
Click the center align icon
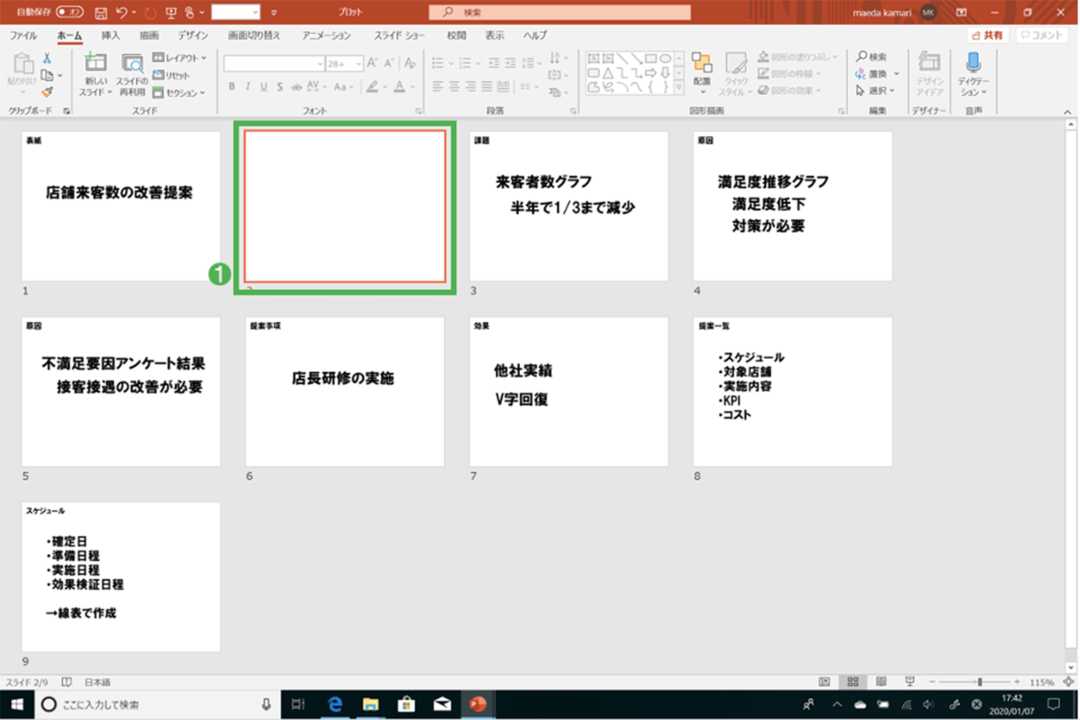point(454,87)
